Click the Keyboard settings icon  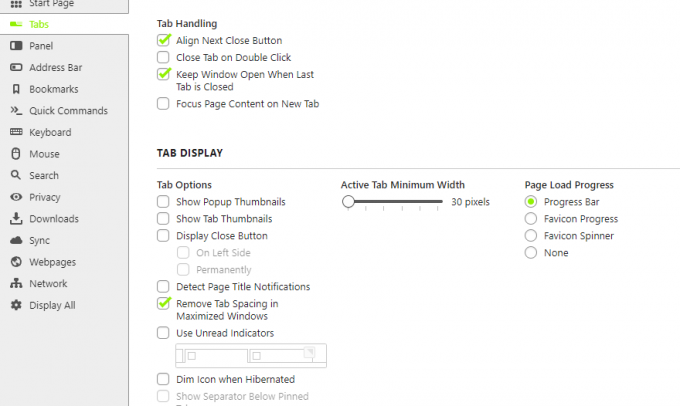[16, 132]
